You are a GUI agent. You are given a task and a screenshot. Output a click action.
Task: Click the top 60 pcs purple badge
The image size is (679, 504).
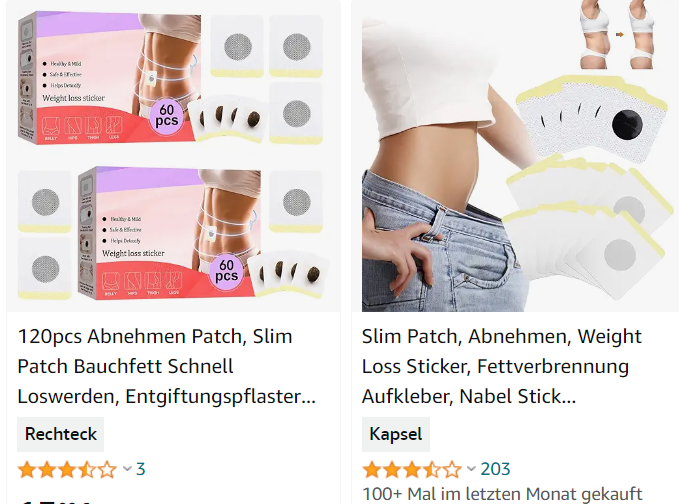coord(167,115)
